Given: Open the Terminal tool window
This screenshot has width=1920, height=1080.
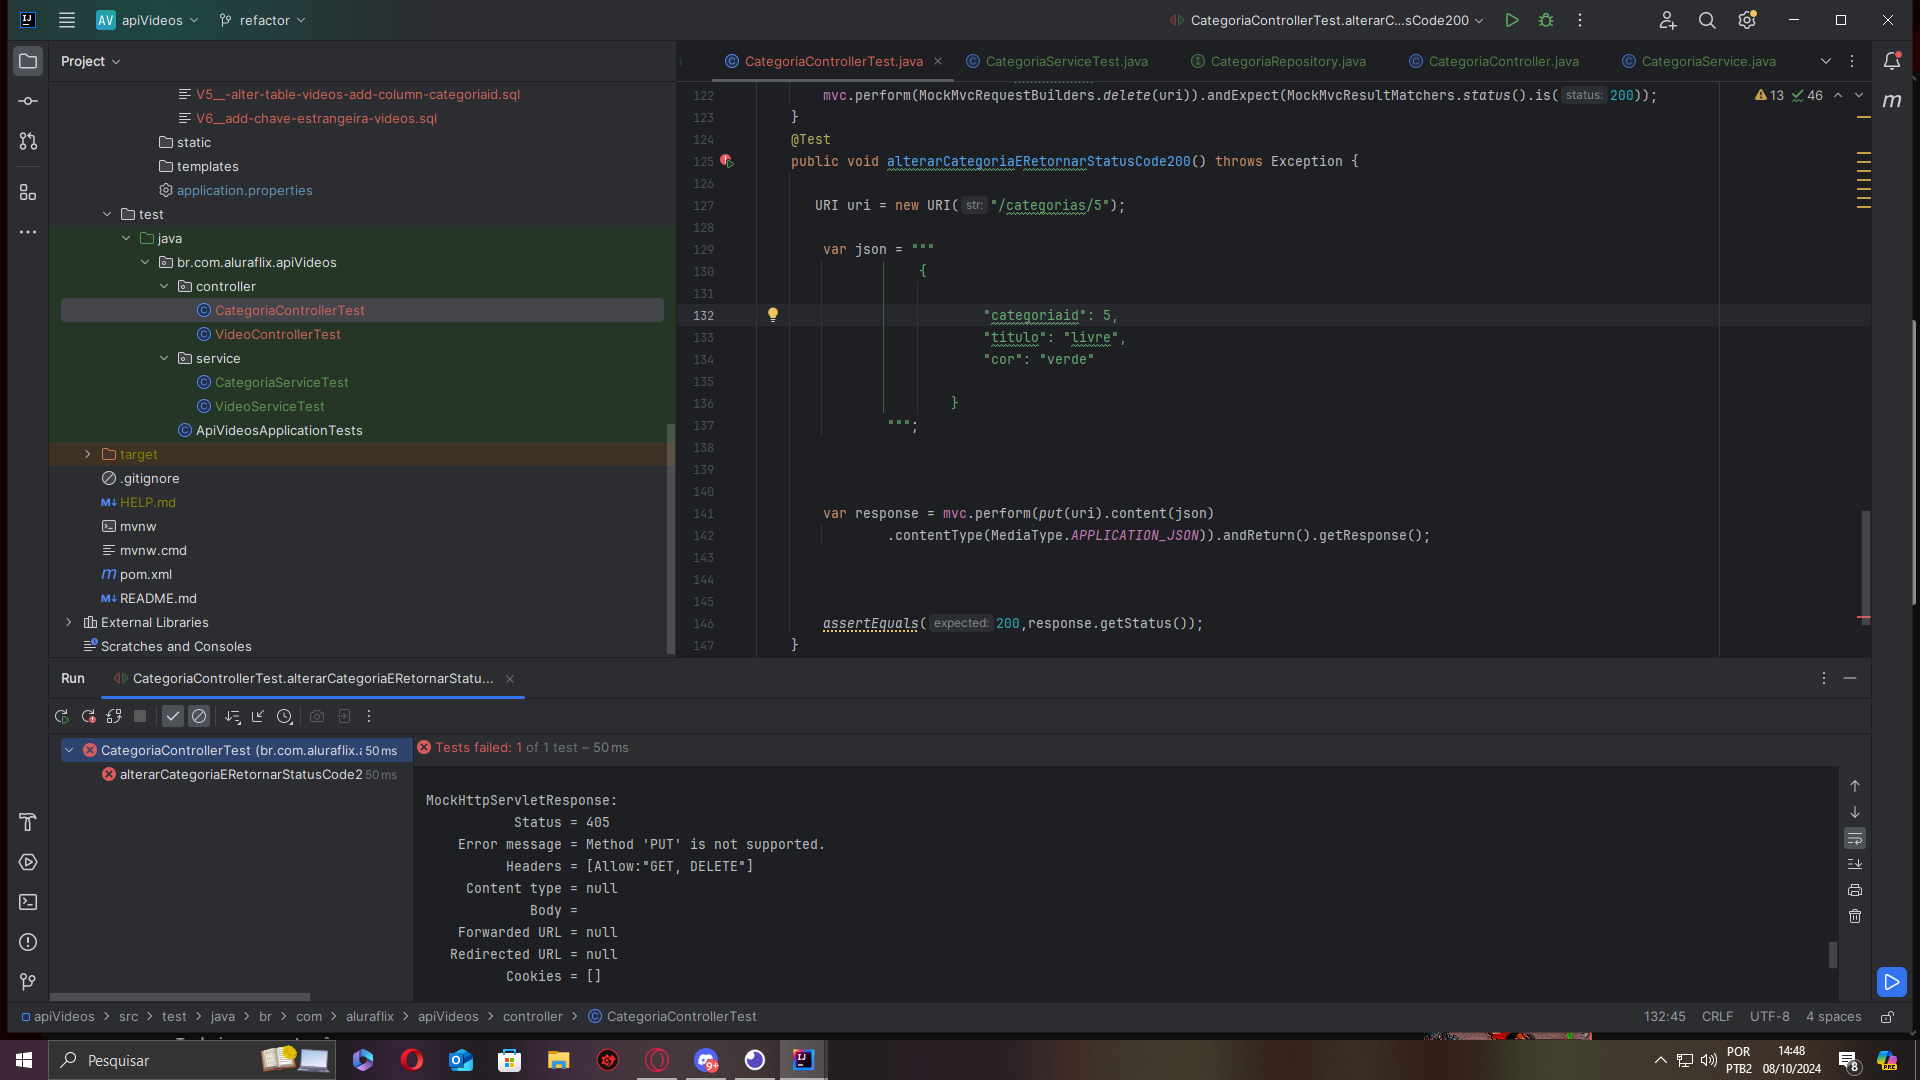Looking at the screenshot, I should [x=28, y=902].
